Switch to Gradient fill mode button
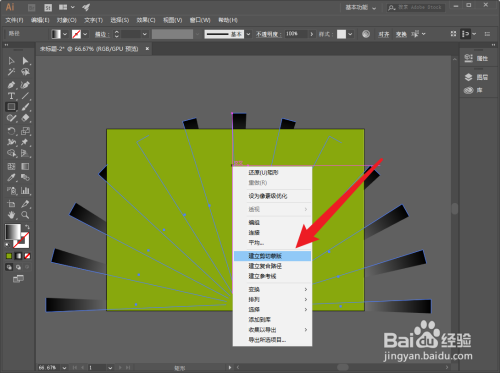Viewport: 500px width, 373px height. pyautogui.click(x=18, y=256)
